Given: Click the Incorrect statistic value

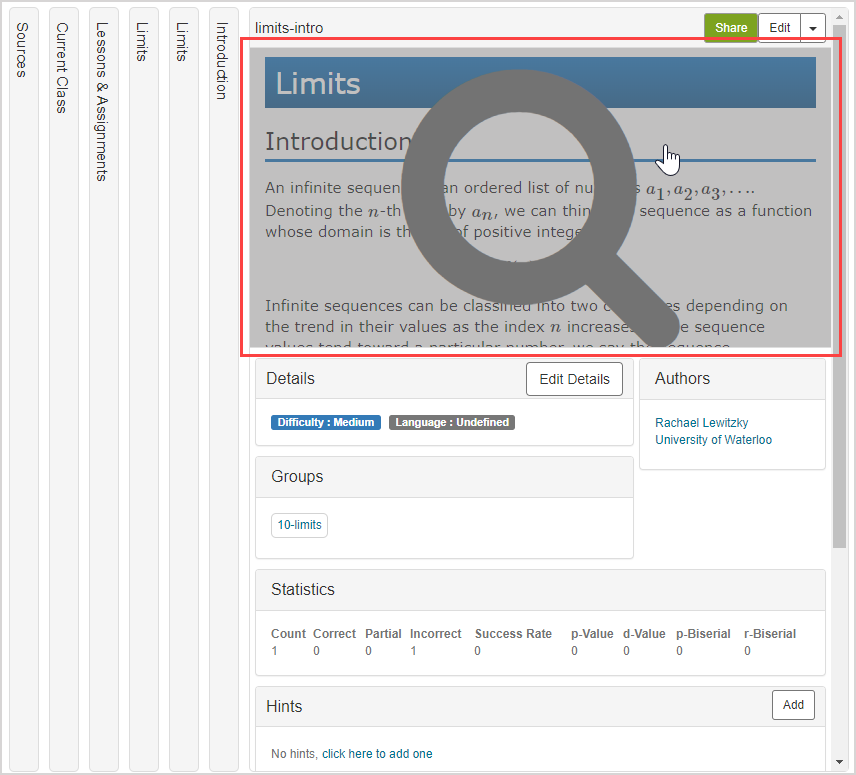Looking at the screenshot, I should [x=413, y=651].
